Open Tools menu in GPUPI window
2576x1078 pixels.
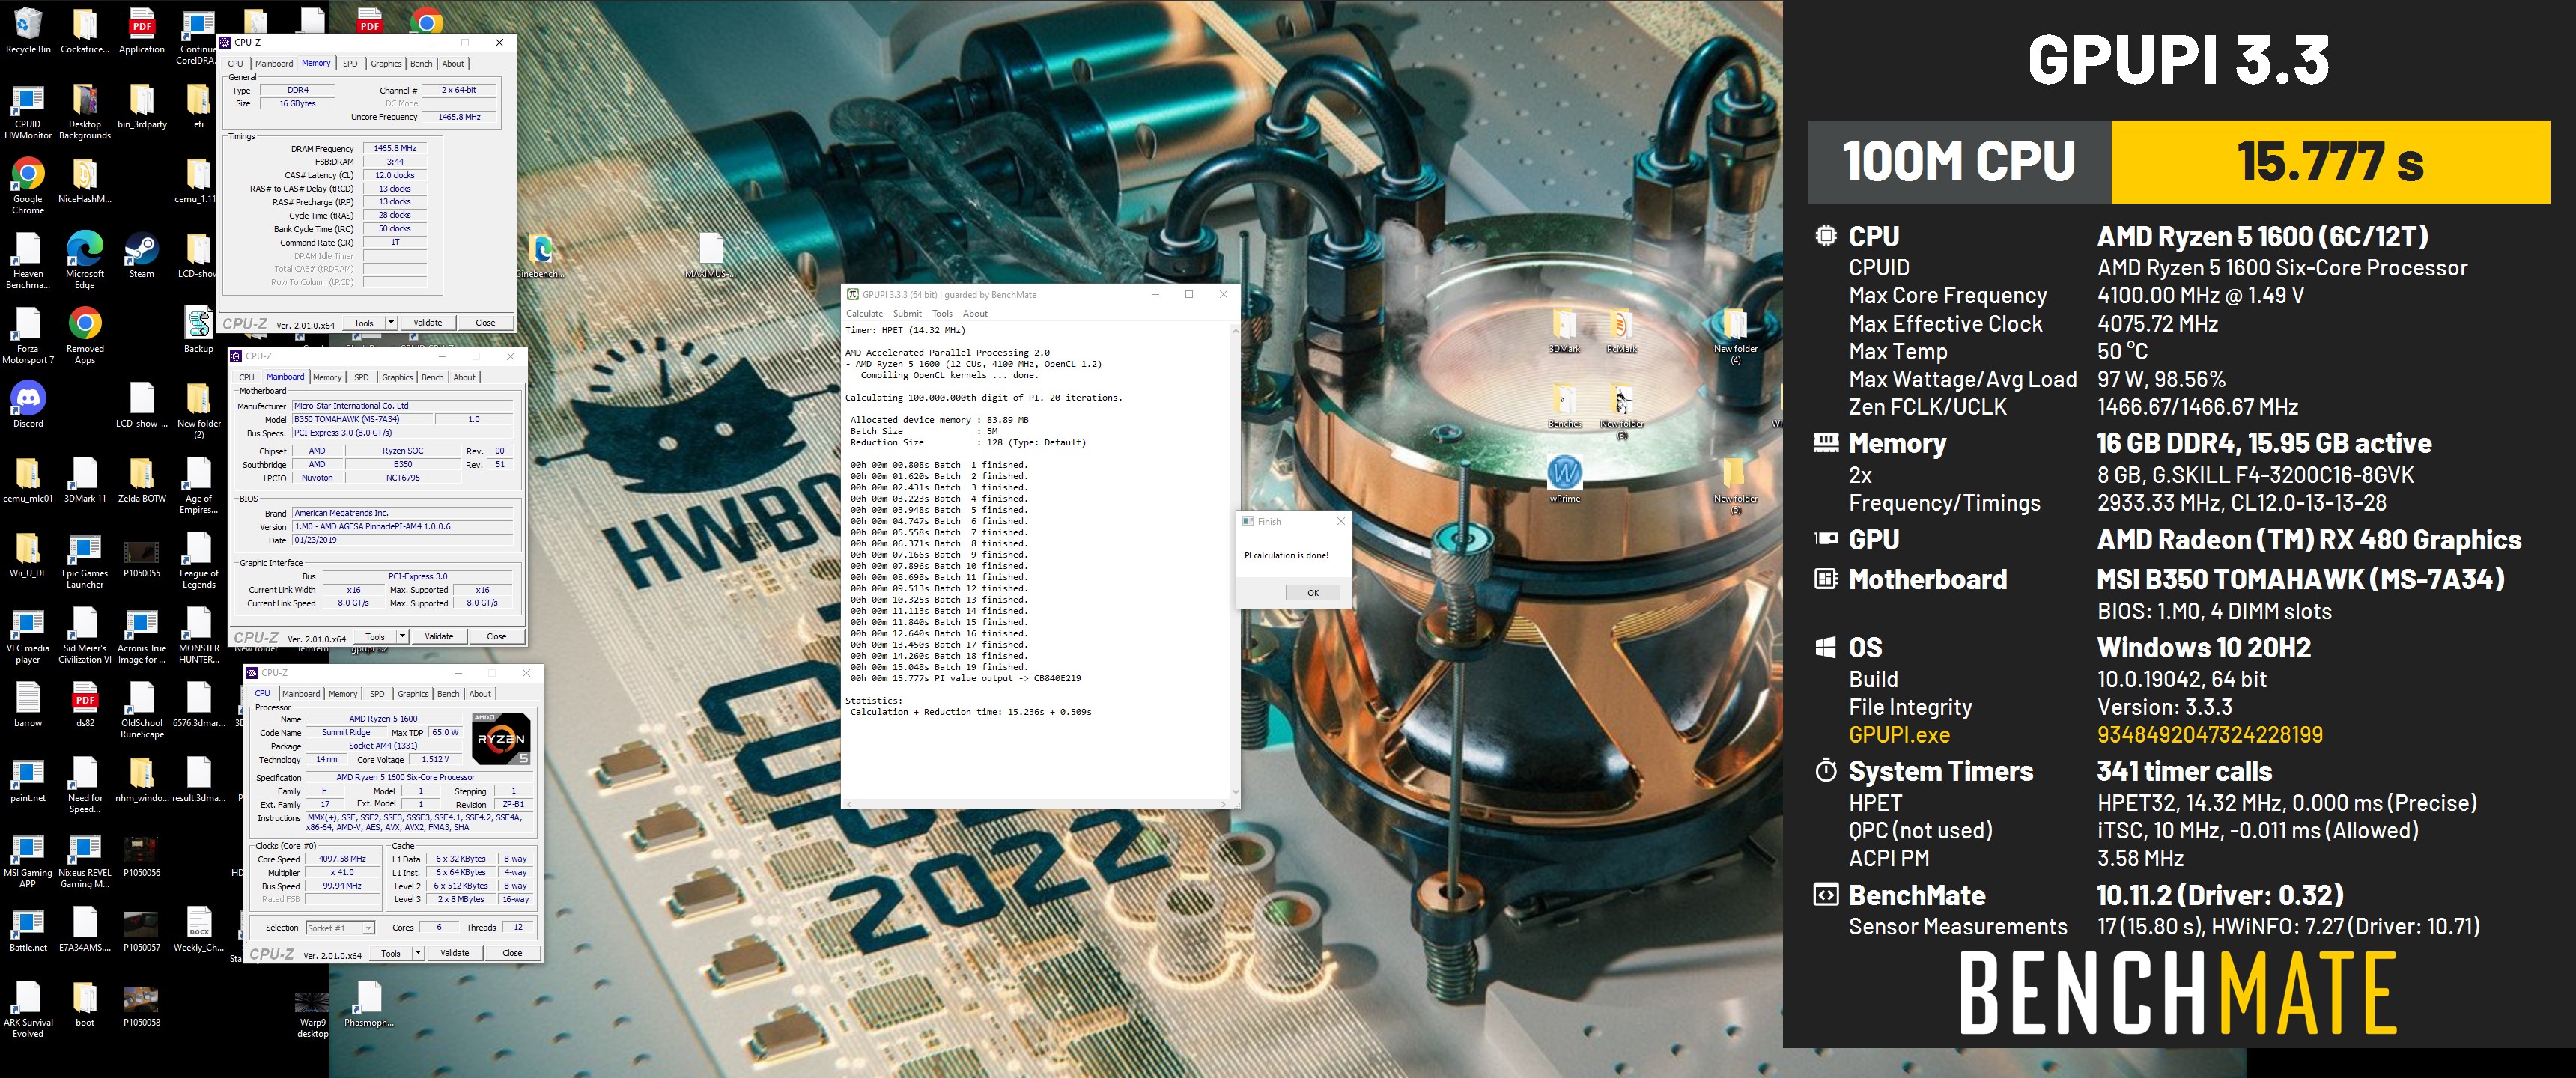coord(942,314)
